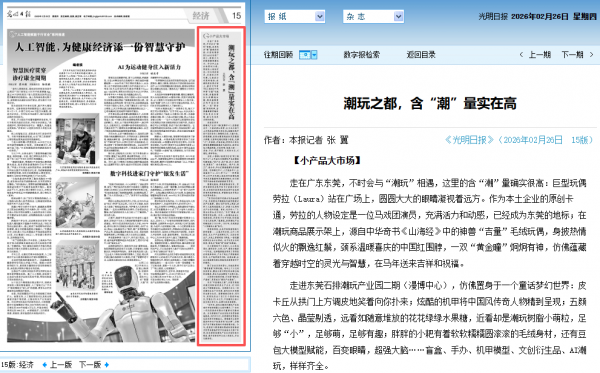Open 智慧医疗贯穿诊疗康全周期 article on page
The height and width of the screenshot is (373, 600).
coord(29,74)
